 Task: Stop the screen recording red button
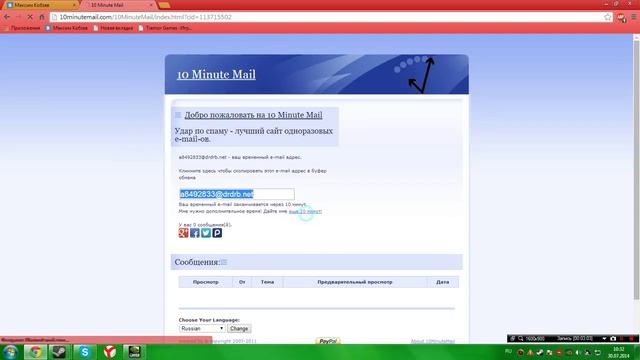pos(631,338)
